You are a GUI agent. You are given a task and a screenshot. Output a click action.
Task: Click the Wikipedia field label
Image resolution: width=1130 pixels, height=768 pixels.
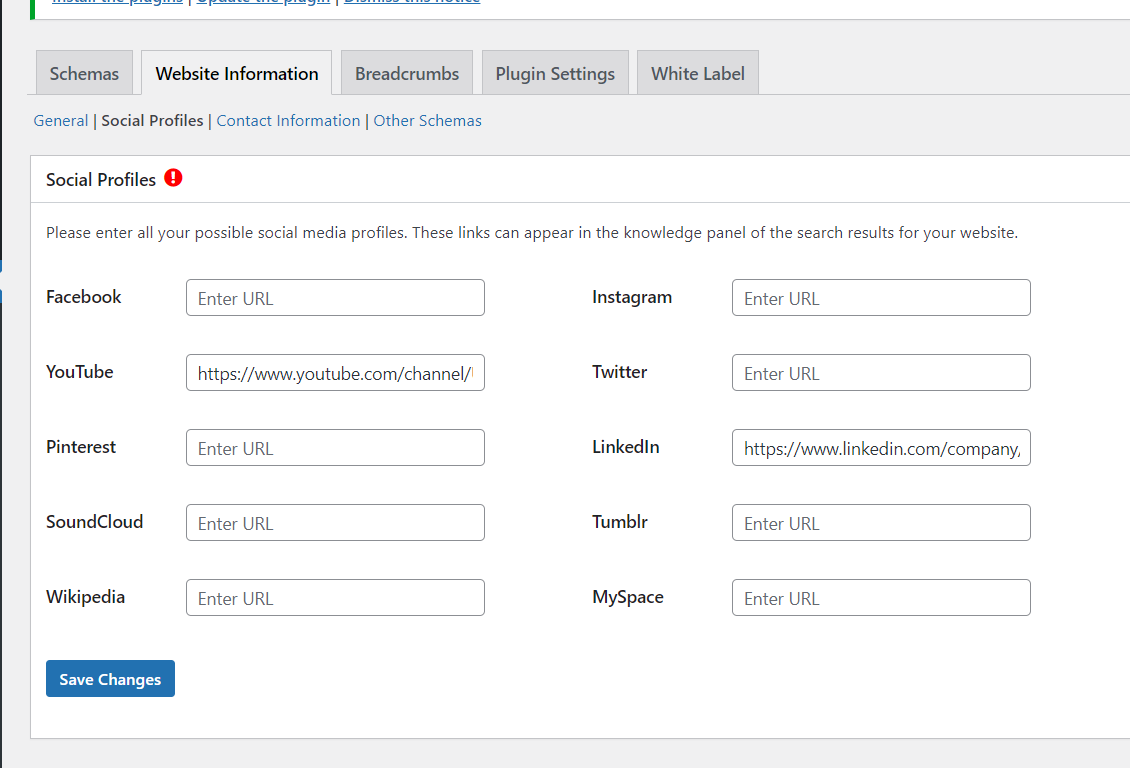pyautogui.click(x=86, y=597)
